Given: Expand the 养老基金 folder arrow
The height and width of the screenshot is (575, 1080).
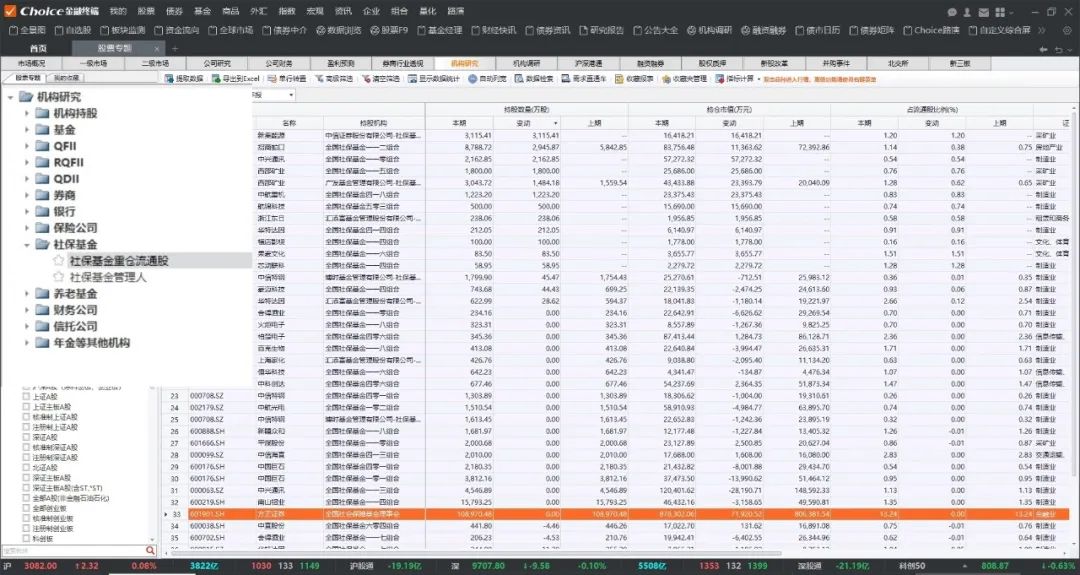Looking at the screenshot, I should coord(28,294).
